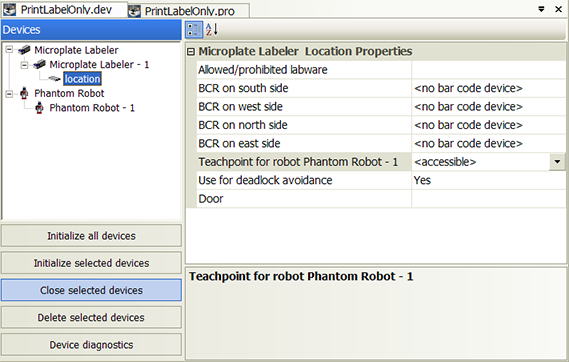Click the Microplate Labeler root device icon
Image resolution: width=569 pixels, height=362 pixels.
pyautogui.click(x=24, y=50)
